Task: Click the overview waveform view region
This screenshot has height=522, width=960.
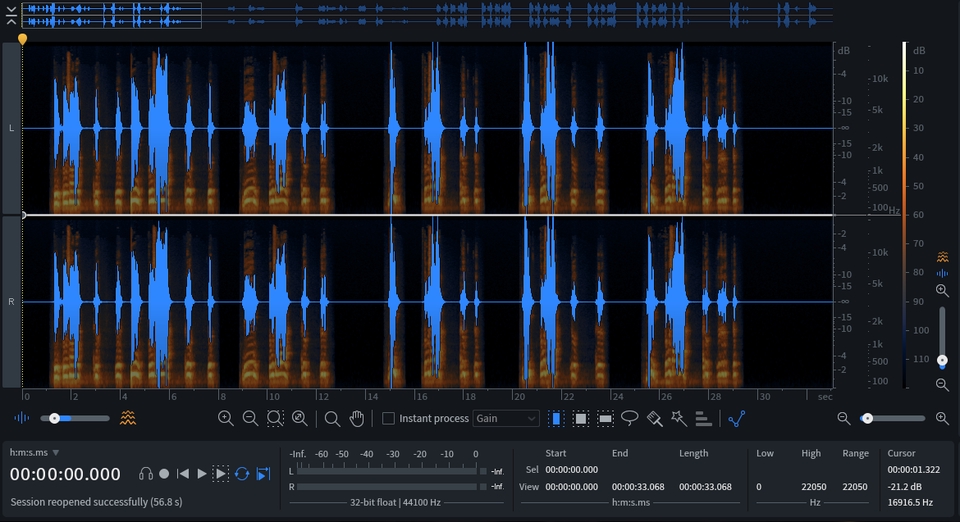Action: (111, 15)
